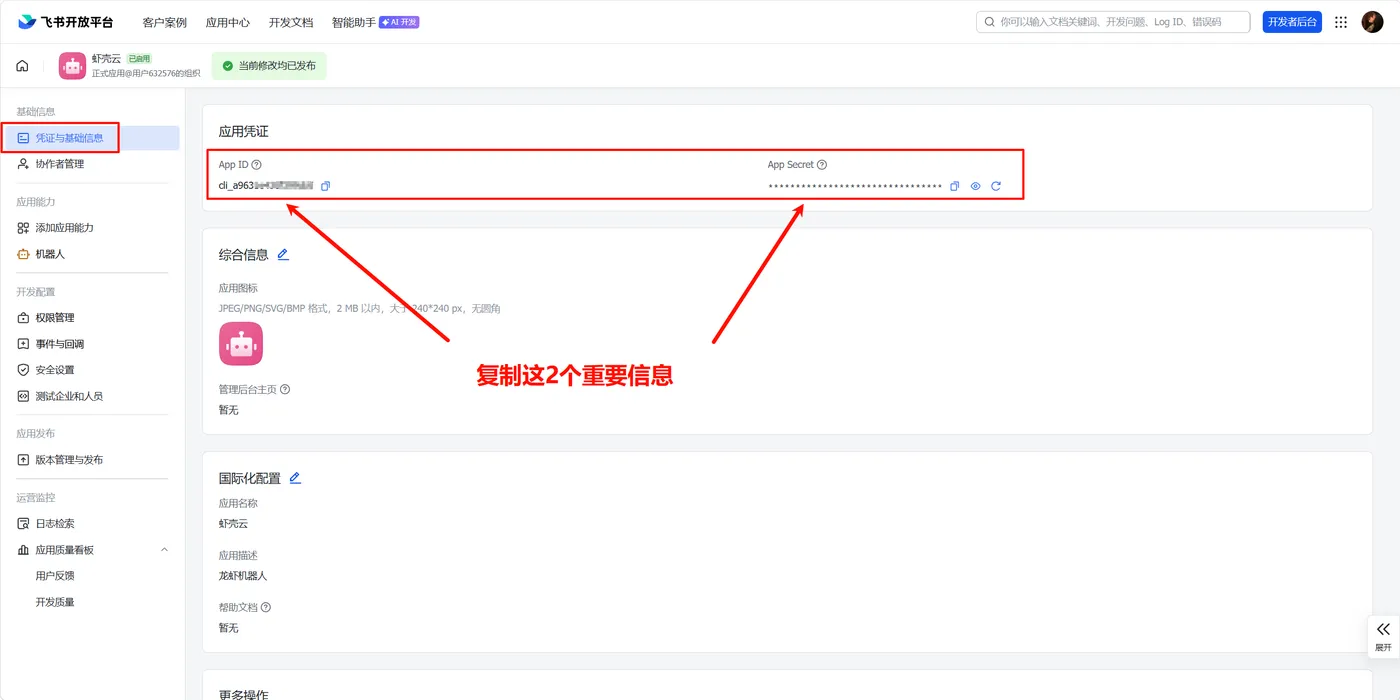This screenshot has height=700, width=1400.
Task: Expand the side panel with 展开 button
Action: coord(1383,637)
